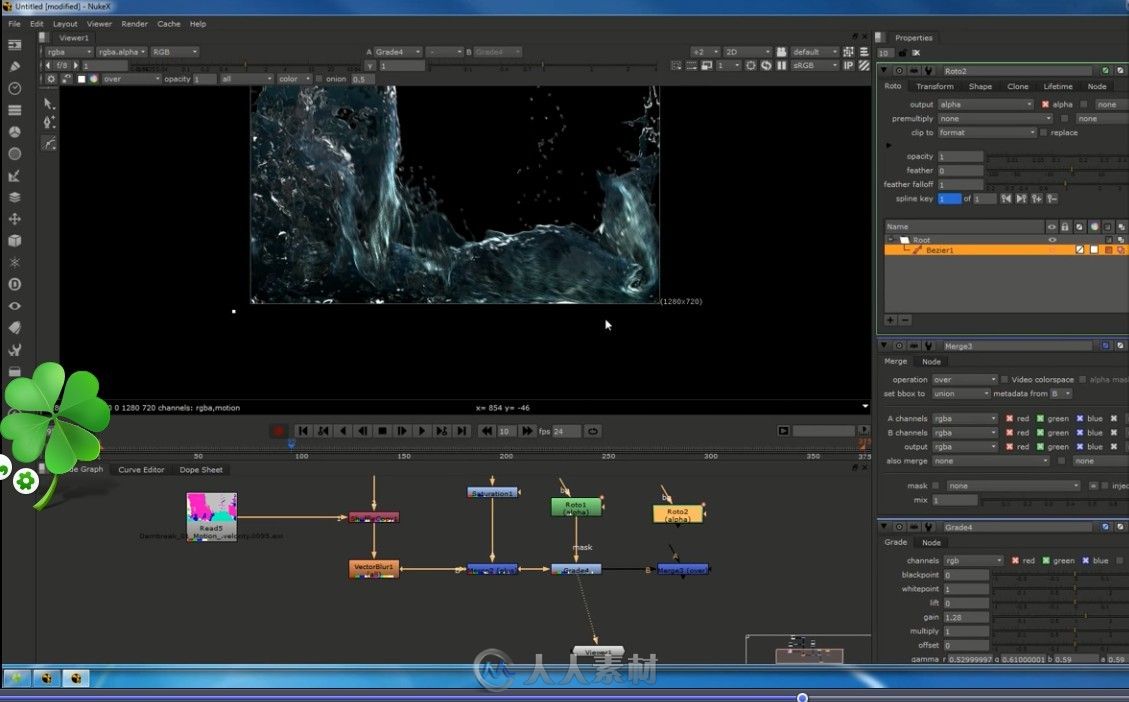Toggle Root layer visibility eye

point(1052,240)
